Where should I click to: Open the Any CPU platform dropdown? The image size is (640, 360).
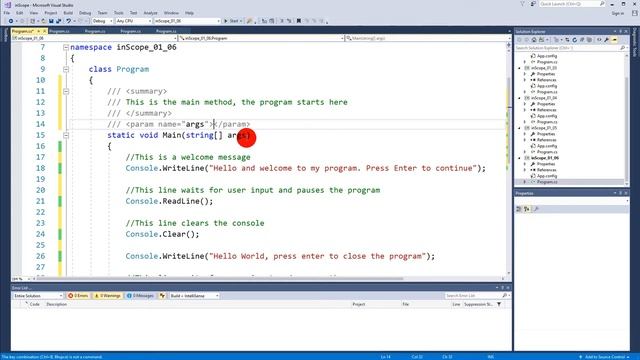(133, 21)
